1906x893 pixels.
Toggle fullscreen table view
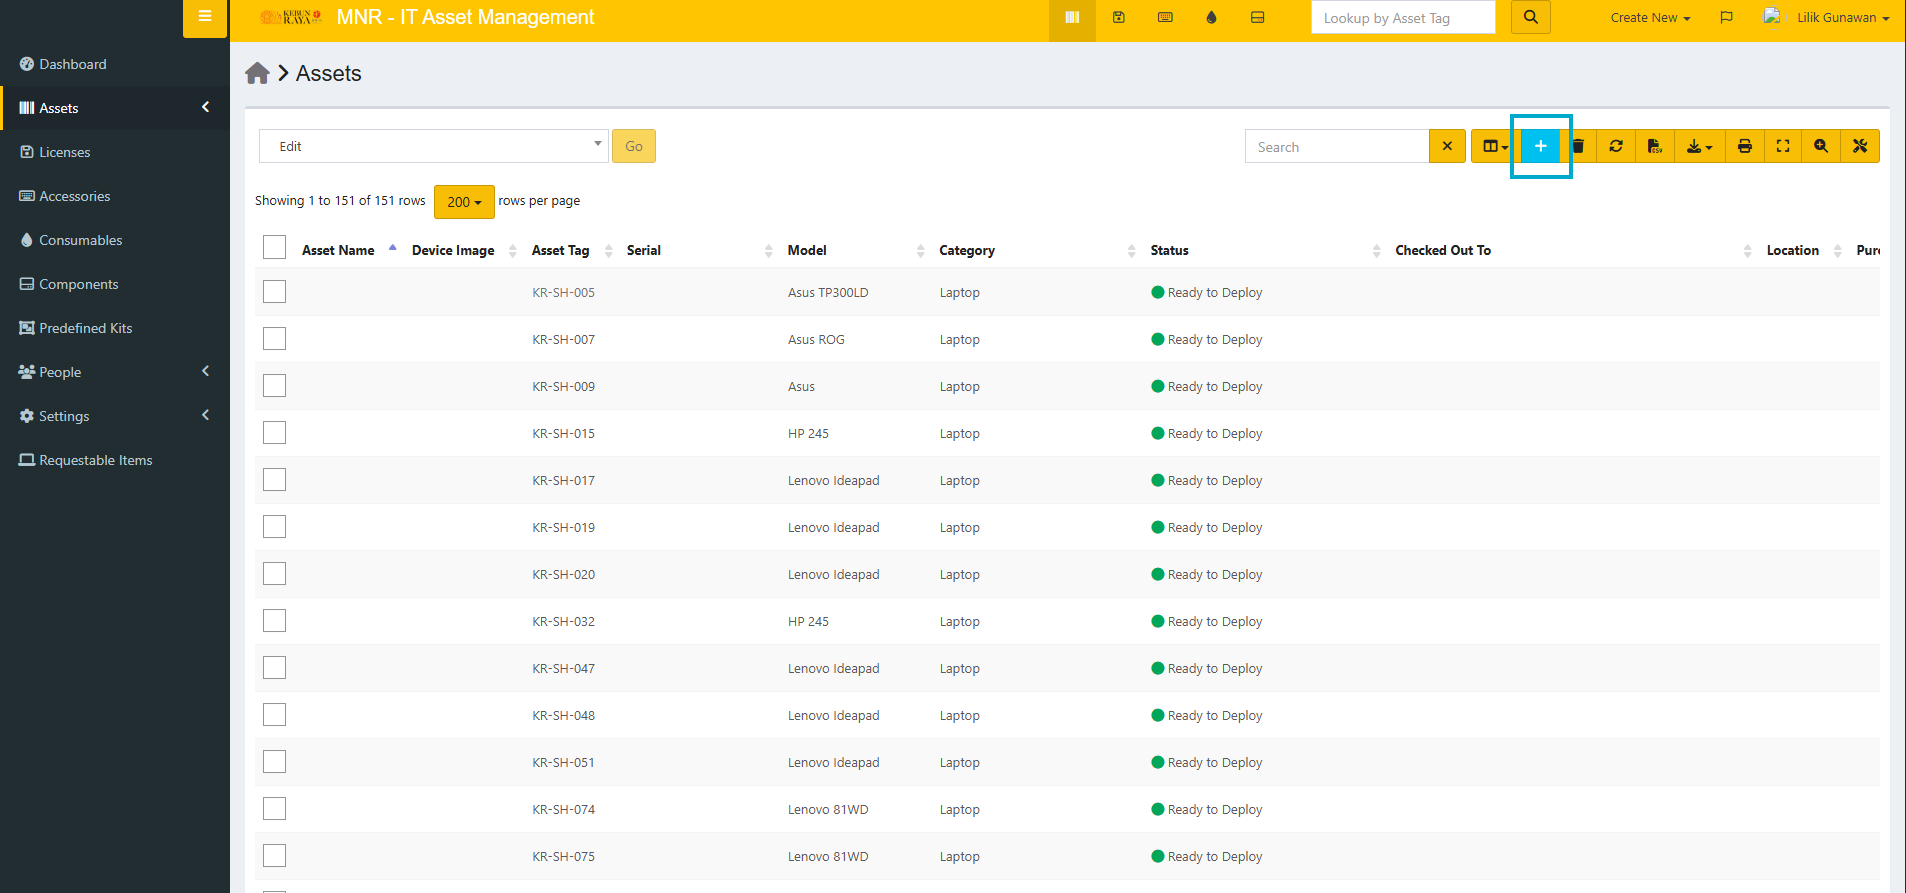pyautogui.click(x=1782, y=146)
